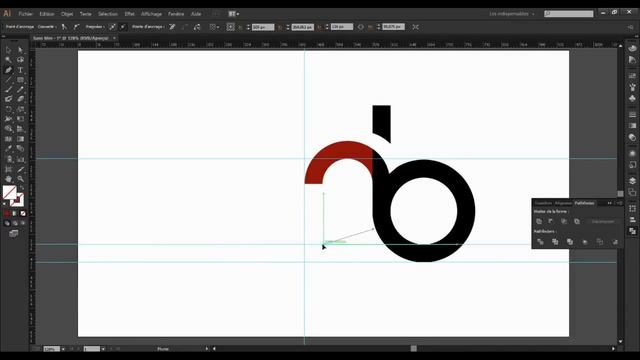Screen dimensions: 640x360
Task: Click the X coordinate field
Action: [263, 27]
